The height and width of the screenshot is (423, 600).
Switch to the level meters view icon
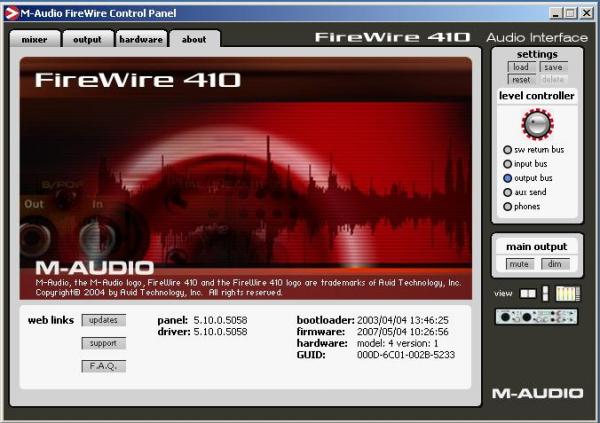point(567,293)
